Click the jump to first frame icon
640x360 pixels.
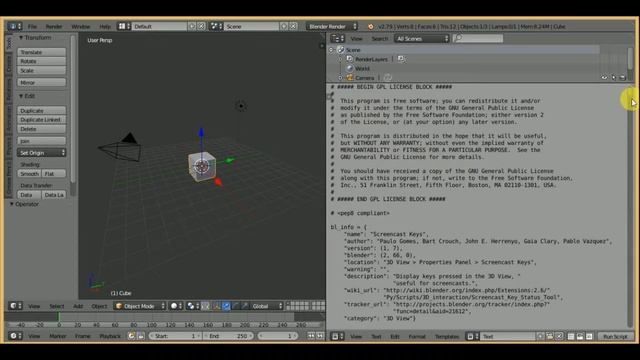[x=311, y=336]
